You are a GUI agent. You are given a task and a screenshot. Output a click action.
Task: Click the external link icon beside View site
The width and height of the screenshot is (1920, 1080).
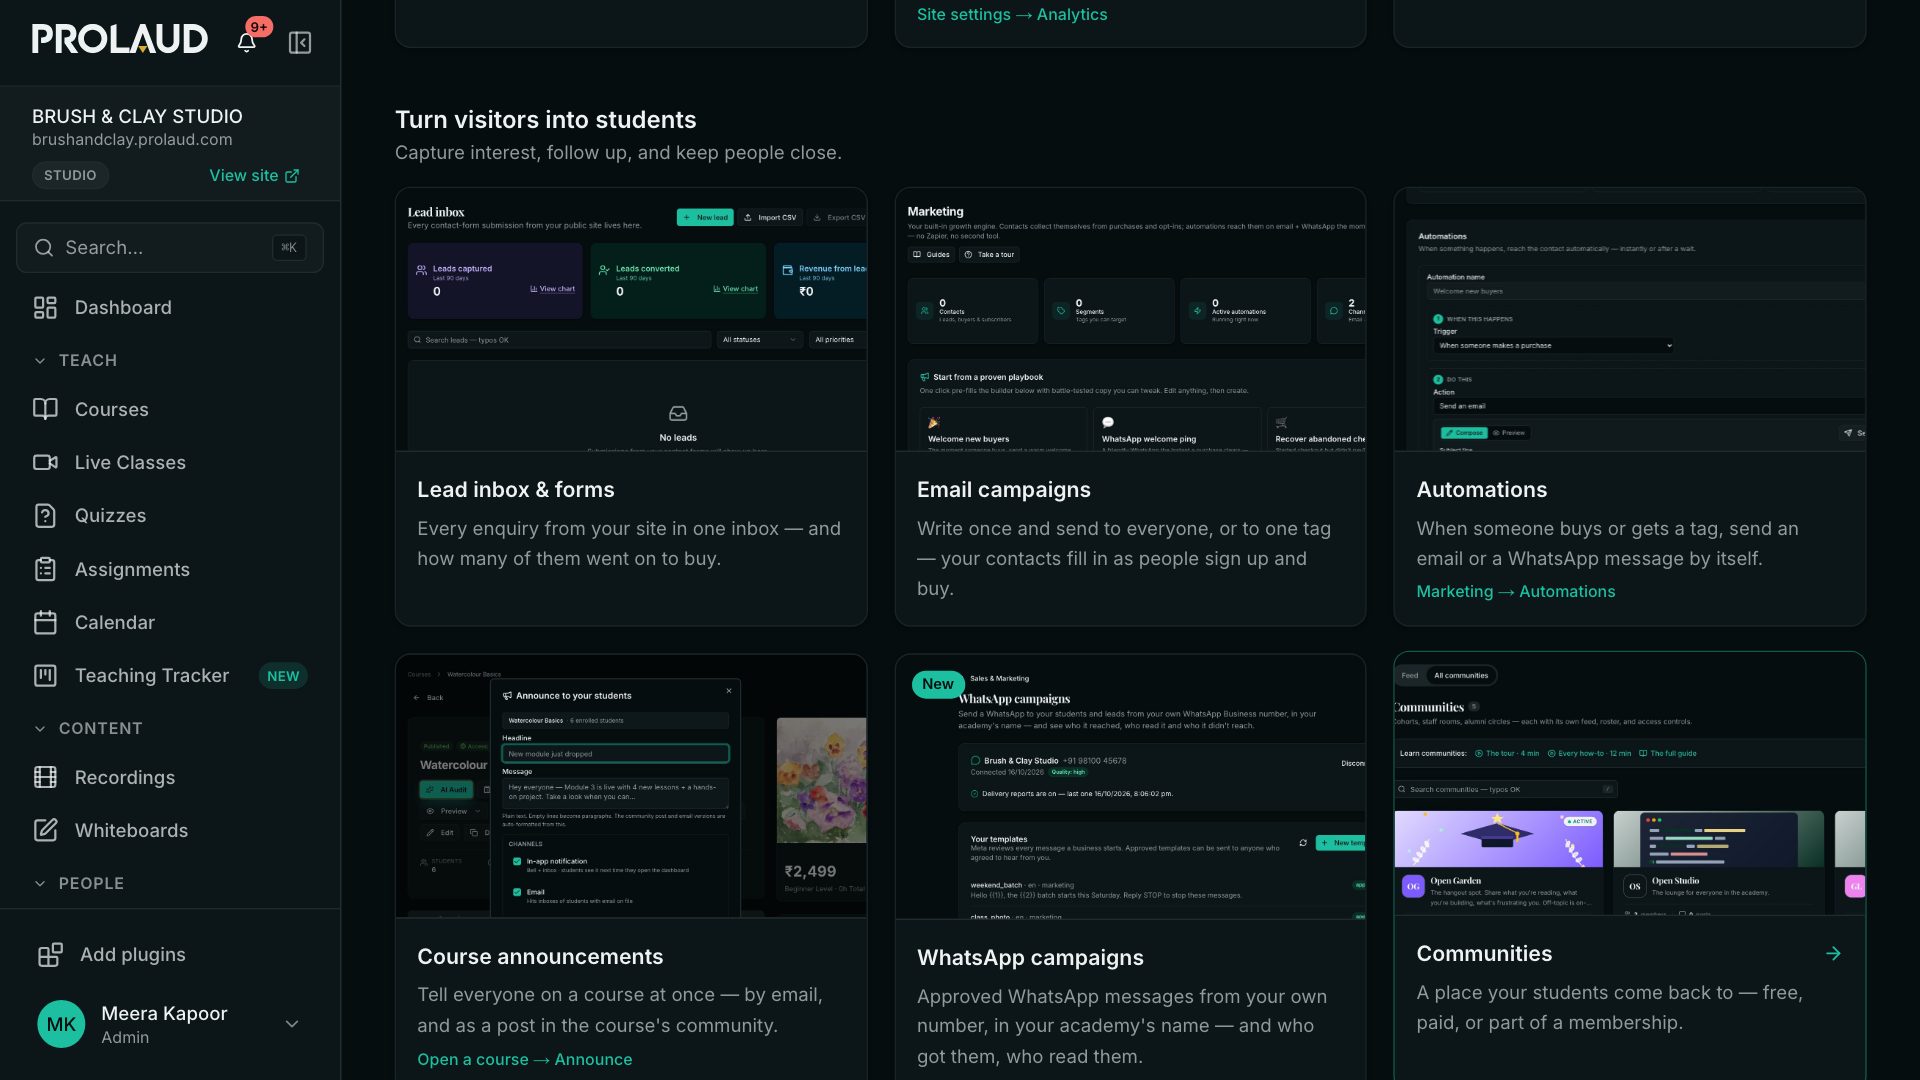coord(292,176)
